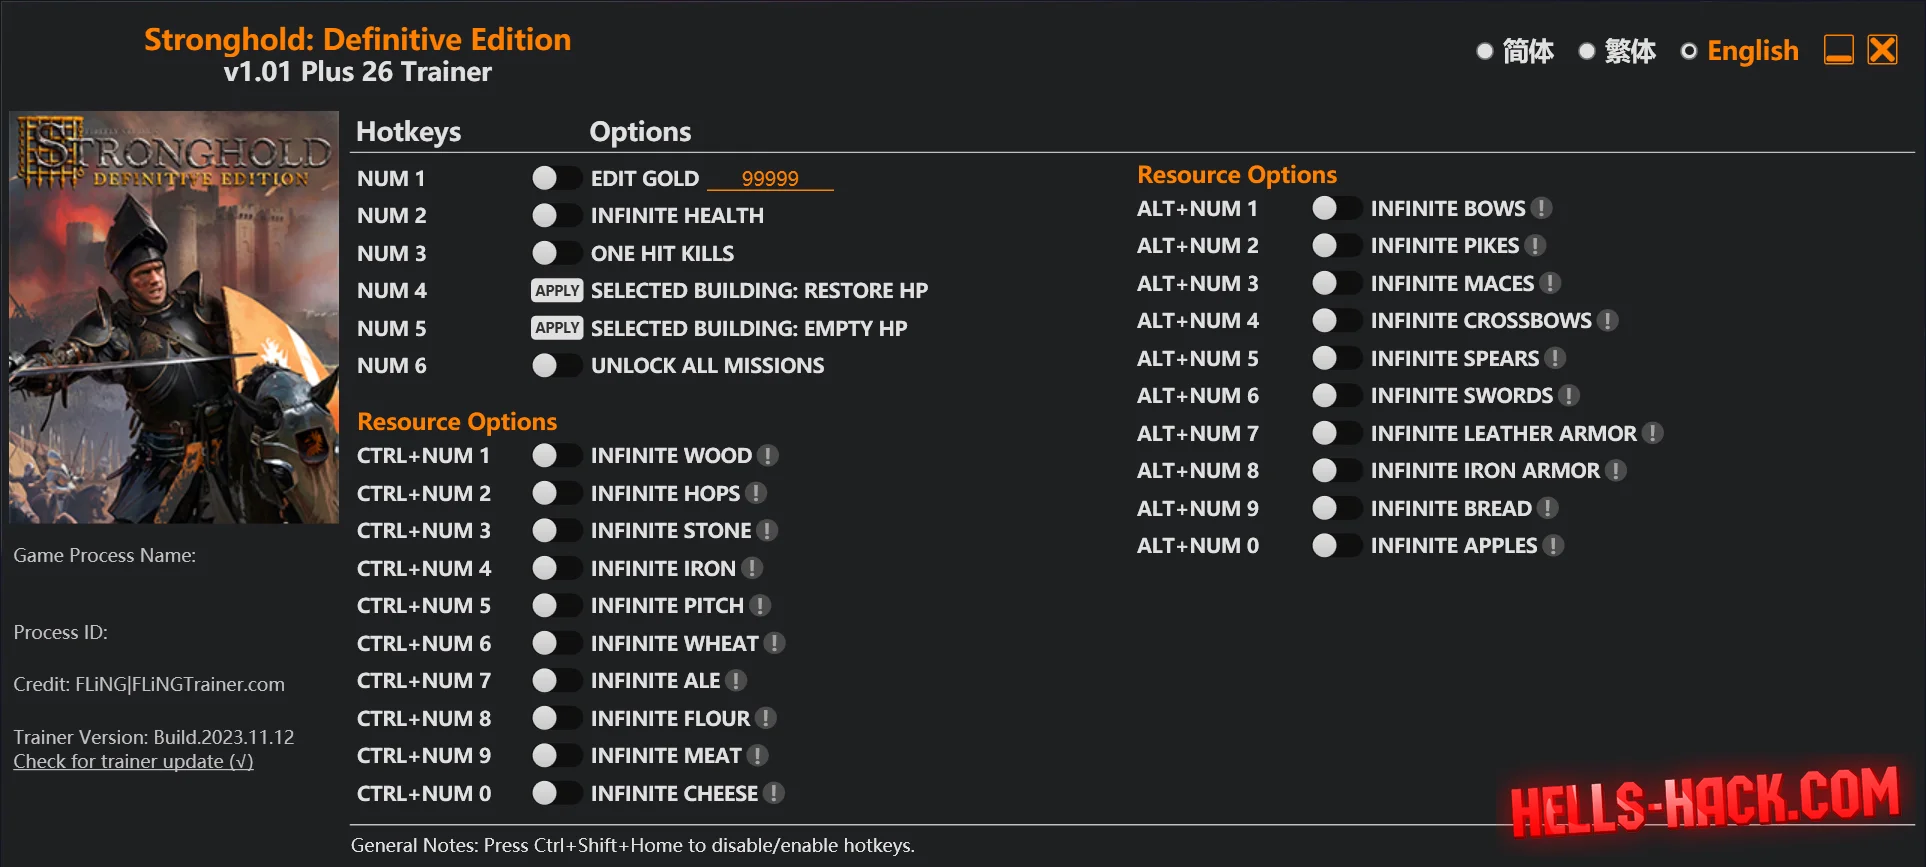Viewport: 1926px width, 867px height.
Task: Click the info icon beside INFINITE BOWS
Action: [x=1541, y=208]
